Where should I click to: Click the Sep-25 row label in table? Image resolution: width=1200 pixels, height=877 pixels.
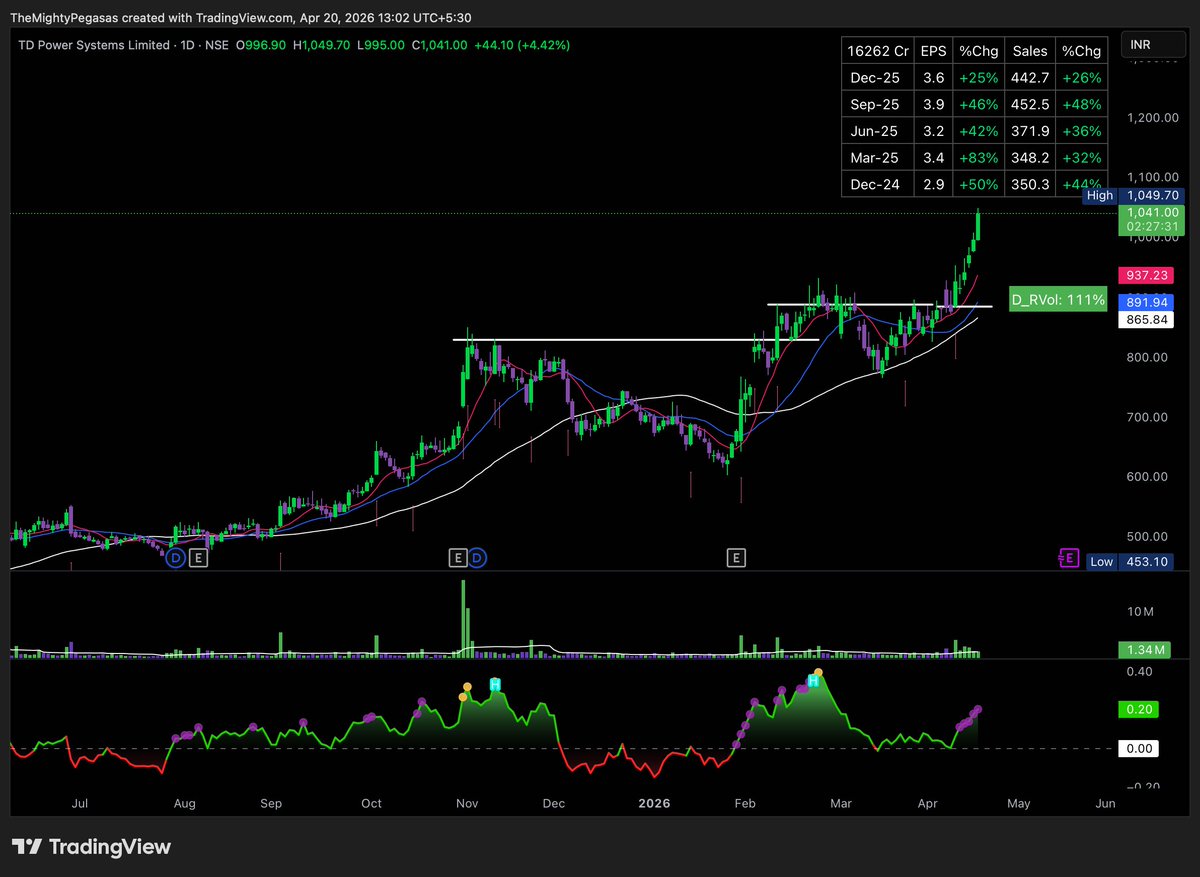pyautogui.click(x=877, y=104)
